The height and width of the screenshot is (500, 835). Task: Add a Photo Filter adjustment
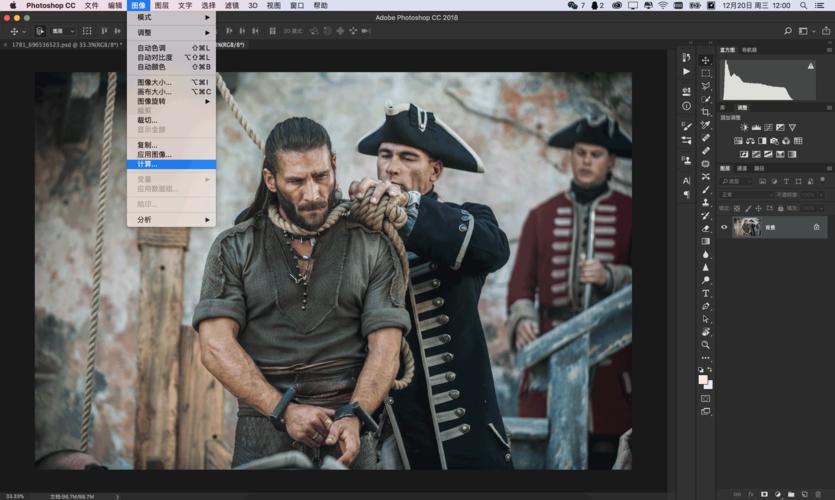[774, 141]
